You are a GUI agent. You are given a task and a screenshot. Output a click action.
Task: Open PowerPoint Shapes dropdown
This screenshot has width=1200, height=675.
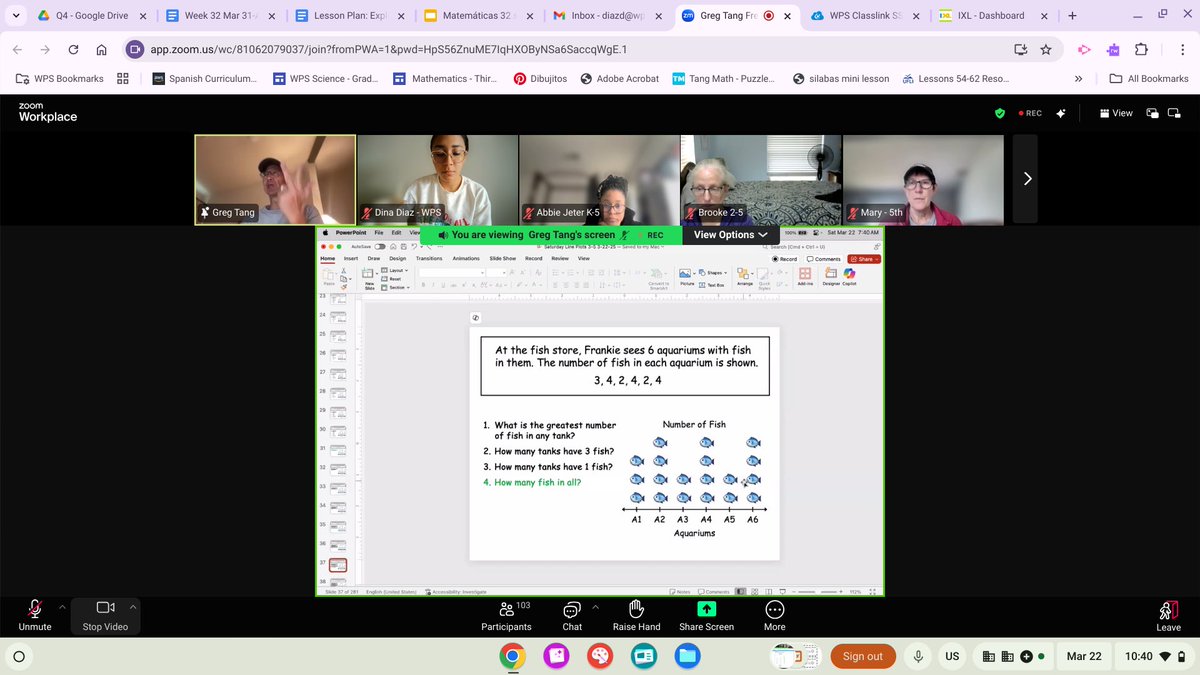715,272
